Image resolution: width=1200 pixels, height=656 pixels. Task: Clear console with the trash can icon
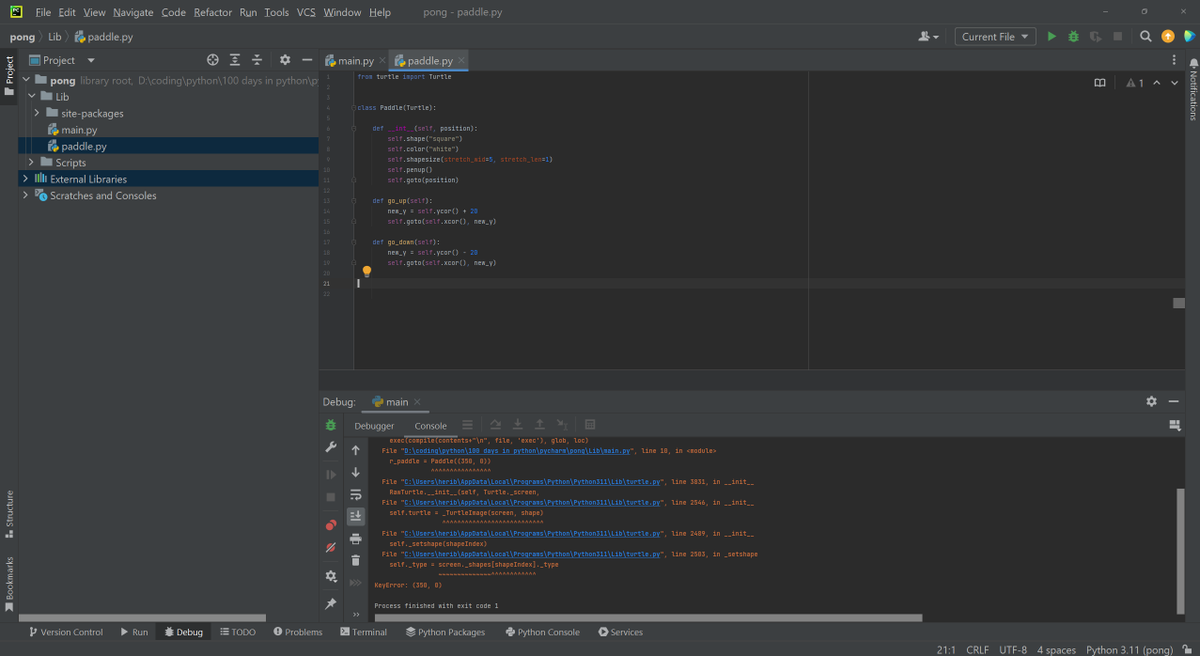click(355, 560)
